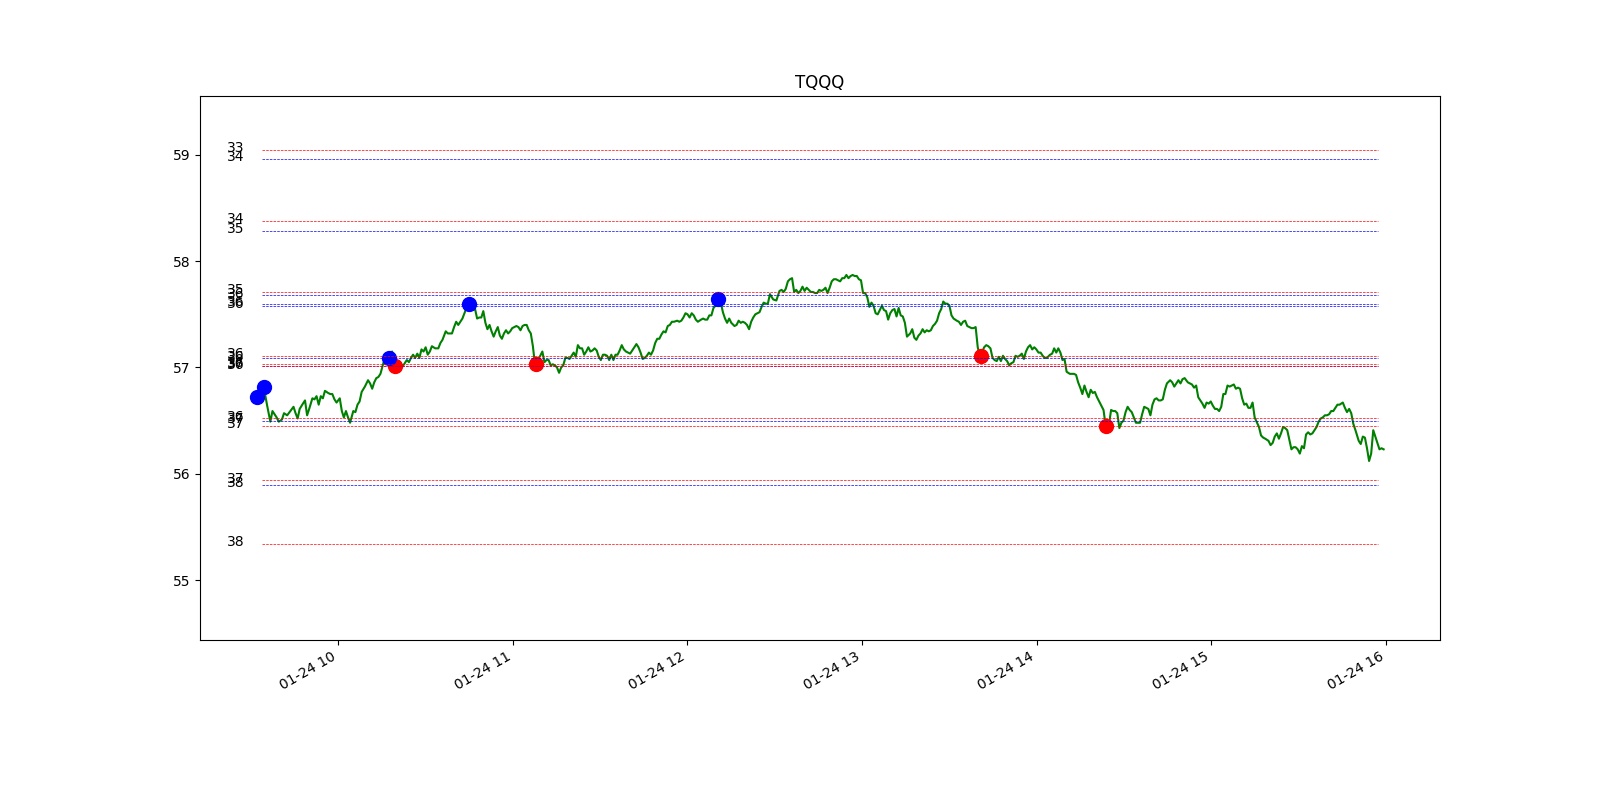This screenshot has height=800, width=1600.
Task: Click x-axis label 01-24 11
Action: pos(482,669)
